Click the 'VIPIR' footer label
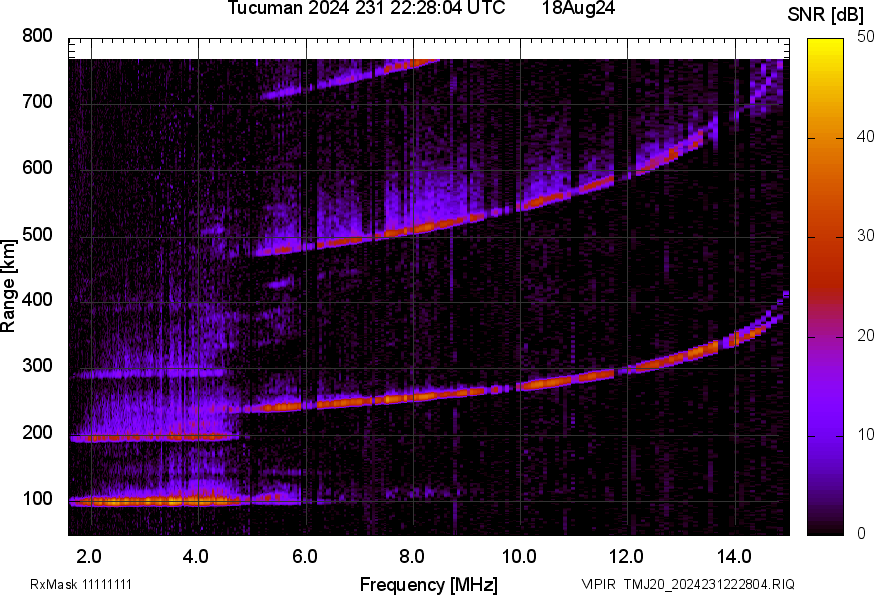874x595 pixels. coord(599,584)
